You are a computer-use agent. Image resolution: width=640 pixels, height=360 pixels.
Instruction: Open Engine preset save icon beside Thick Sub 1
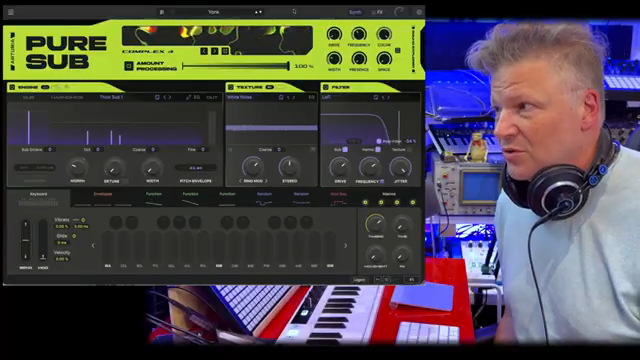(x=157, y=97)
